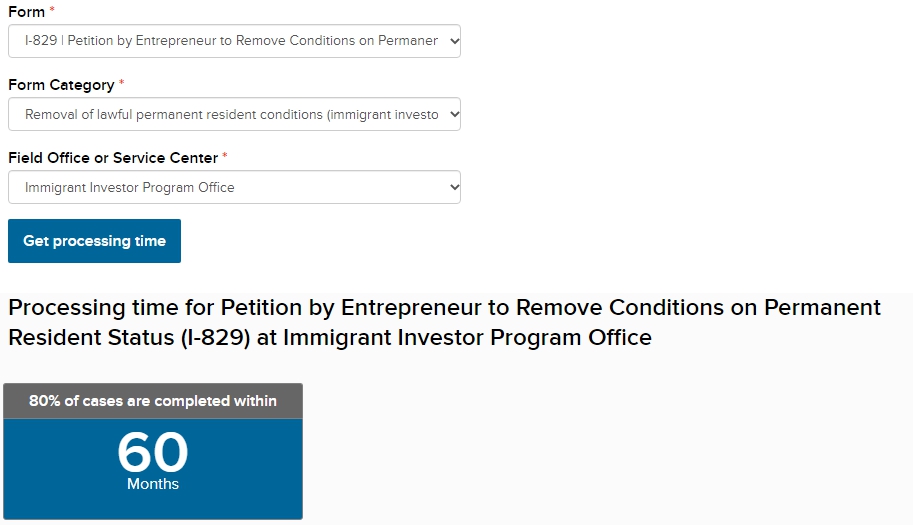Image resolution: width=913 pixels, height=525 pixels.
Task: Click the chevron beside Immigrant Investor Program Office
Action: [455, 187]
